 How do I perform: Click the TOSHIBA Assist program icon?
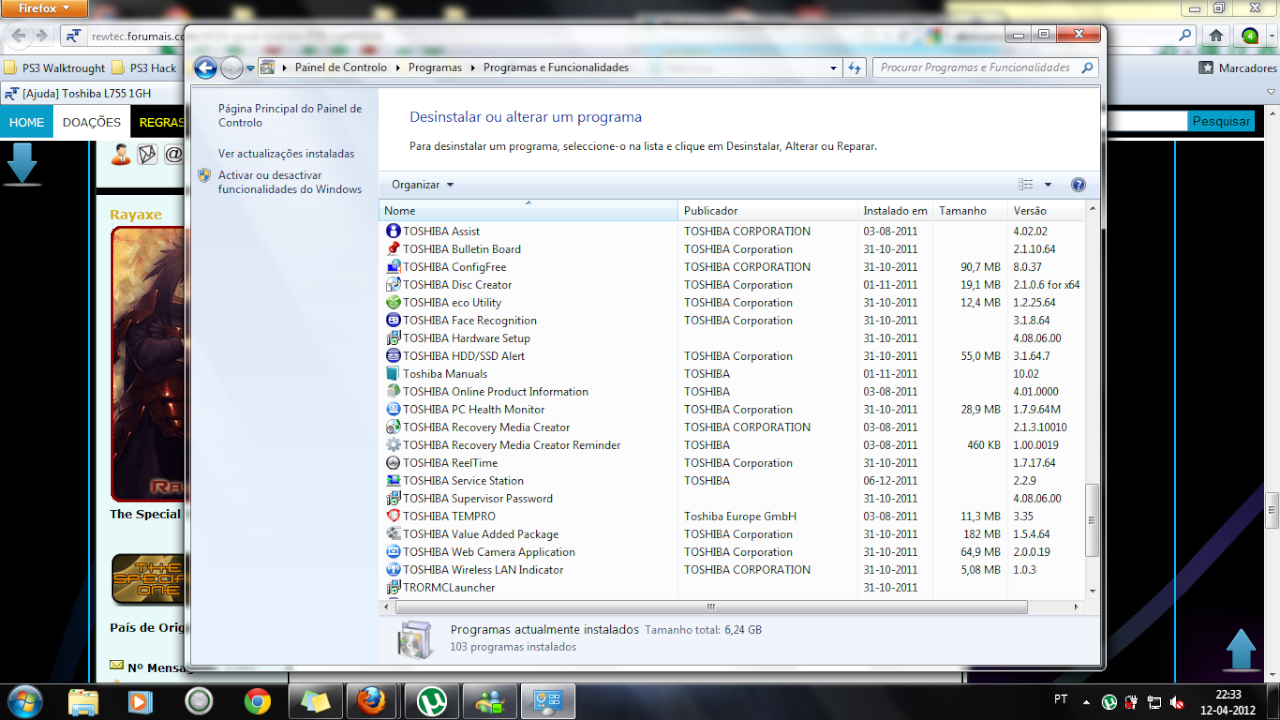click(x=393, y=231)
